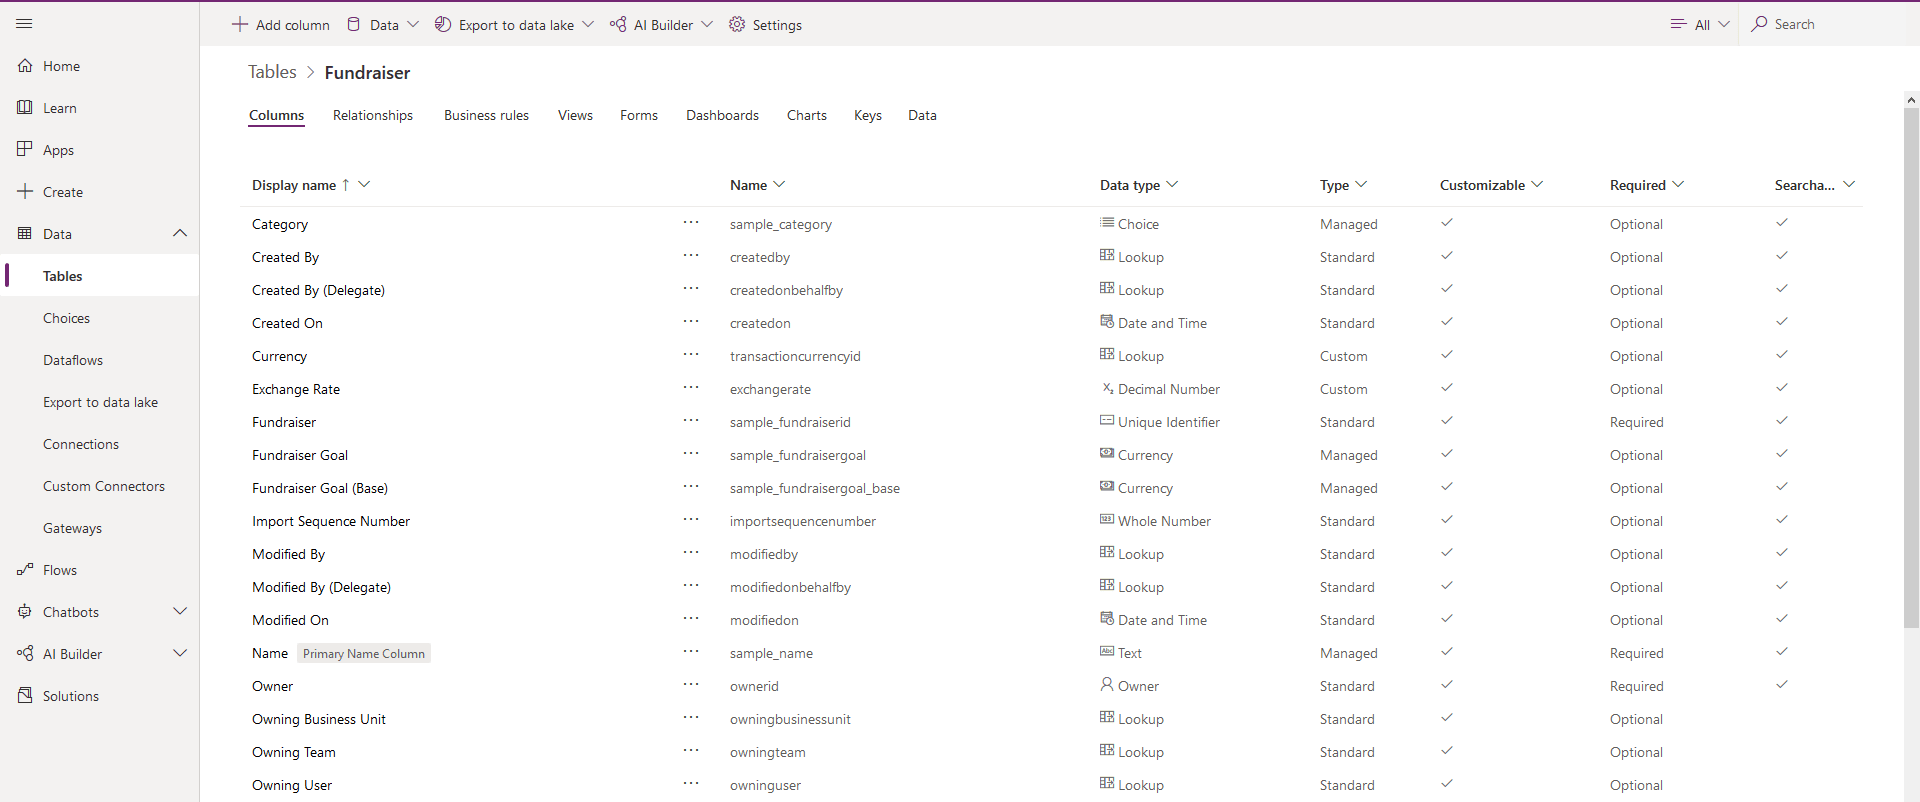Click the Add column plus icon
The width and height of the screenshot is (1920, 802).
pyautogui.click(x=240, y=25)
